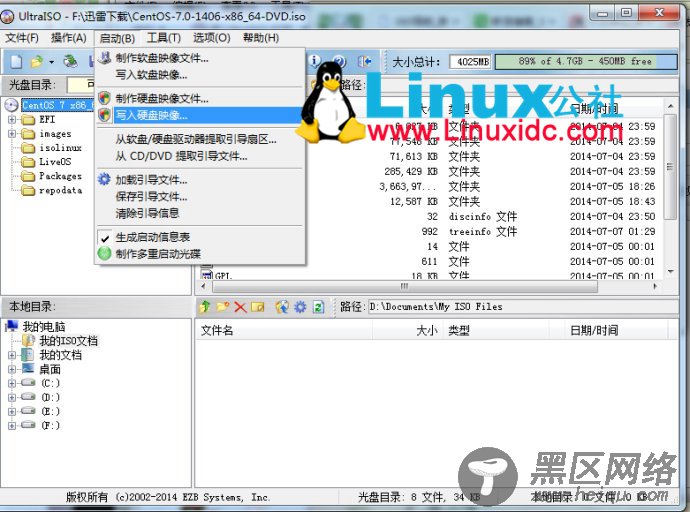The image size is (690, 512).
Task: Click the blue info (i) toolbar icon
Action: pyautogui.click(x=314, y=61)
